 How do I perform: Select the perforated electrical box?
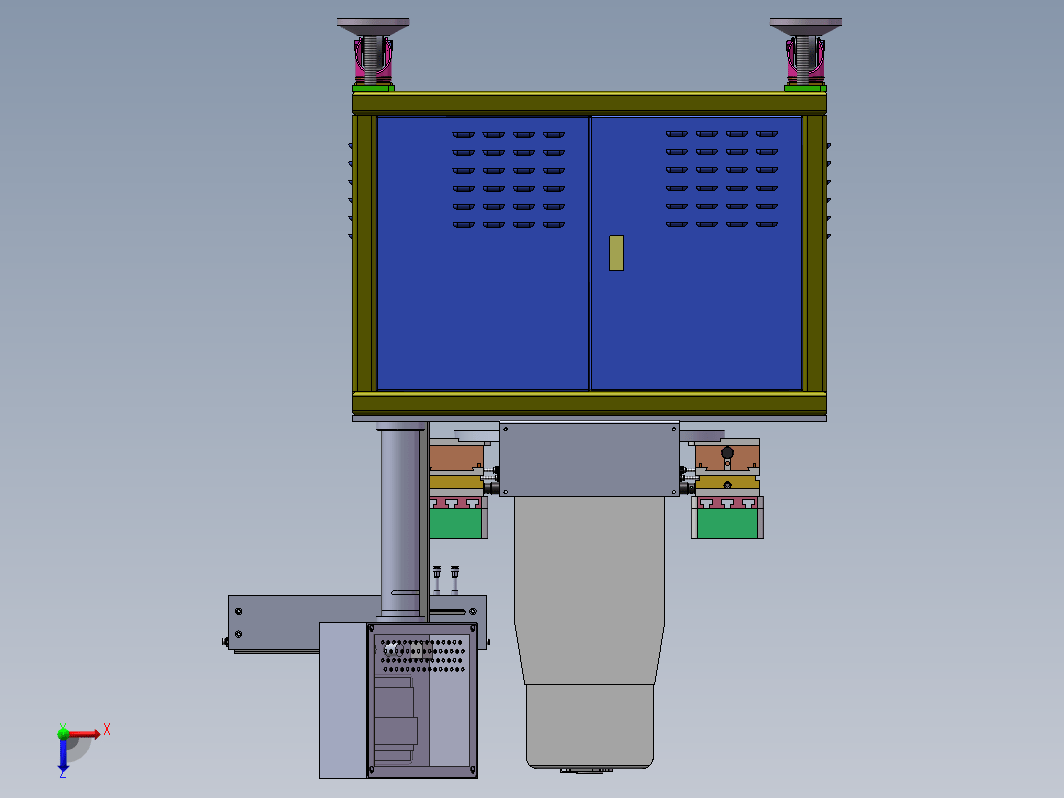(422, 700)
